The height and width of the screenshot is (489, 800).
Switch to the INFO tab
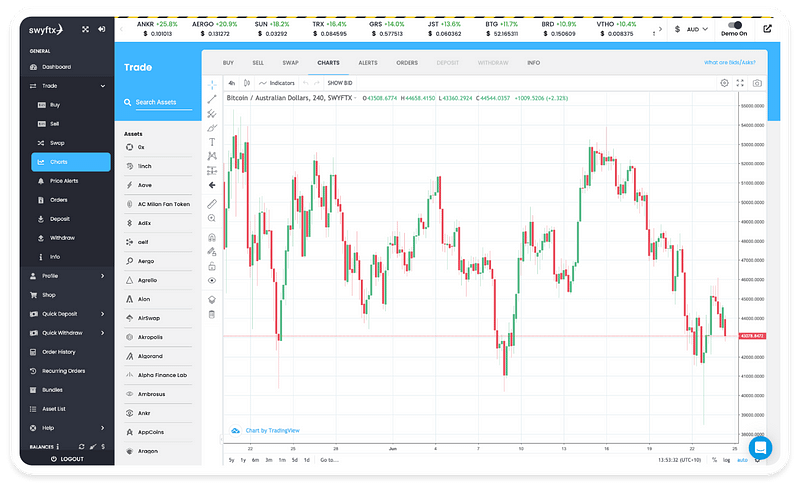pos(534,63)
